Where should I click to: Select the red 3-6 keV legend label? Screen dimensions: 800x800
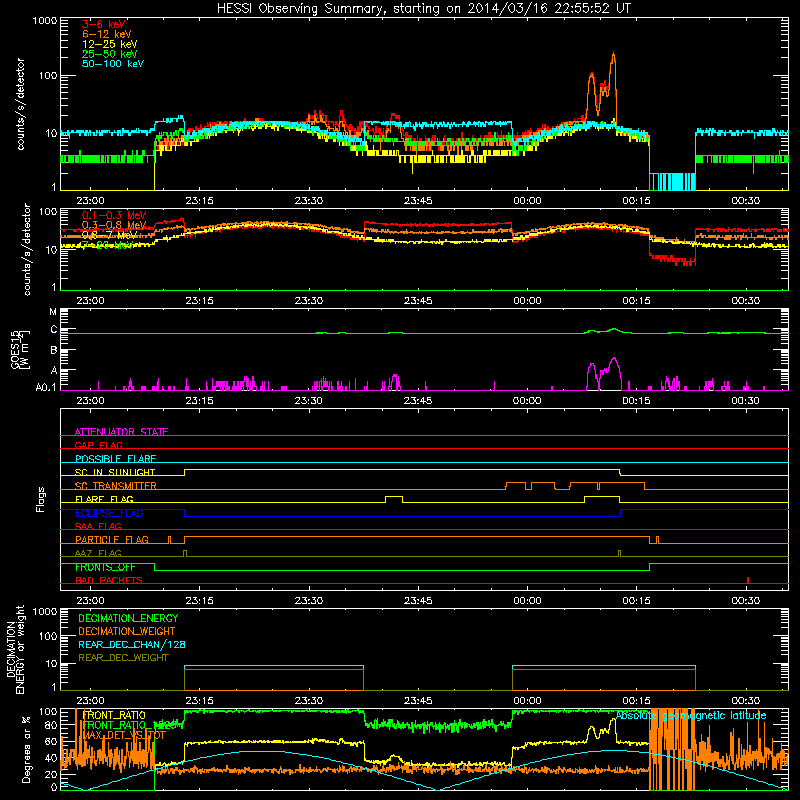[x=104, y=24]
